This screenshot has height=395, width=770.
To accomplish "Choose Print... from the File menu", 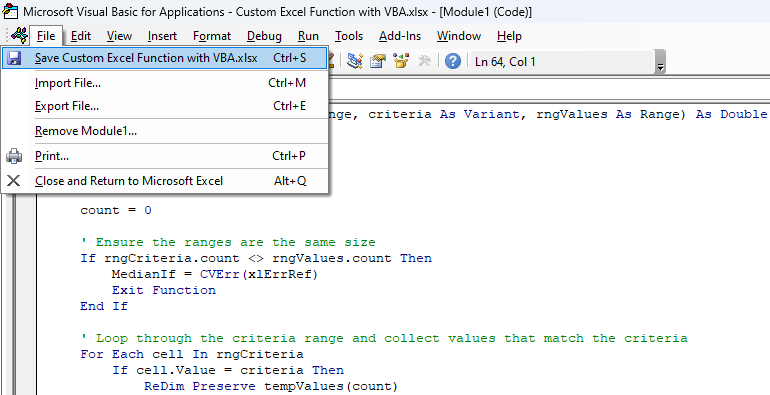I will click(x=165, y=156).
